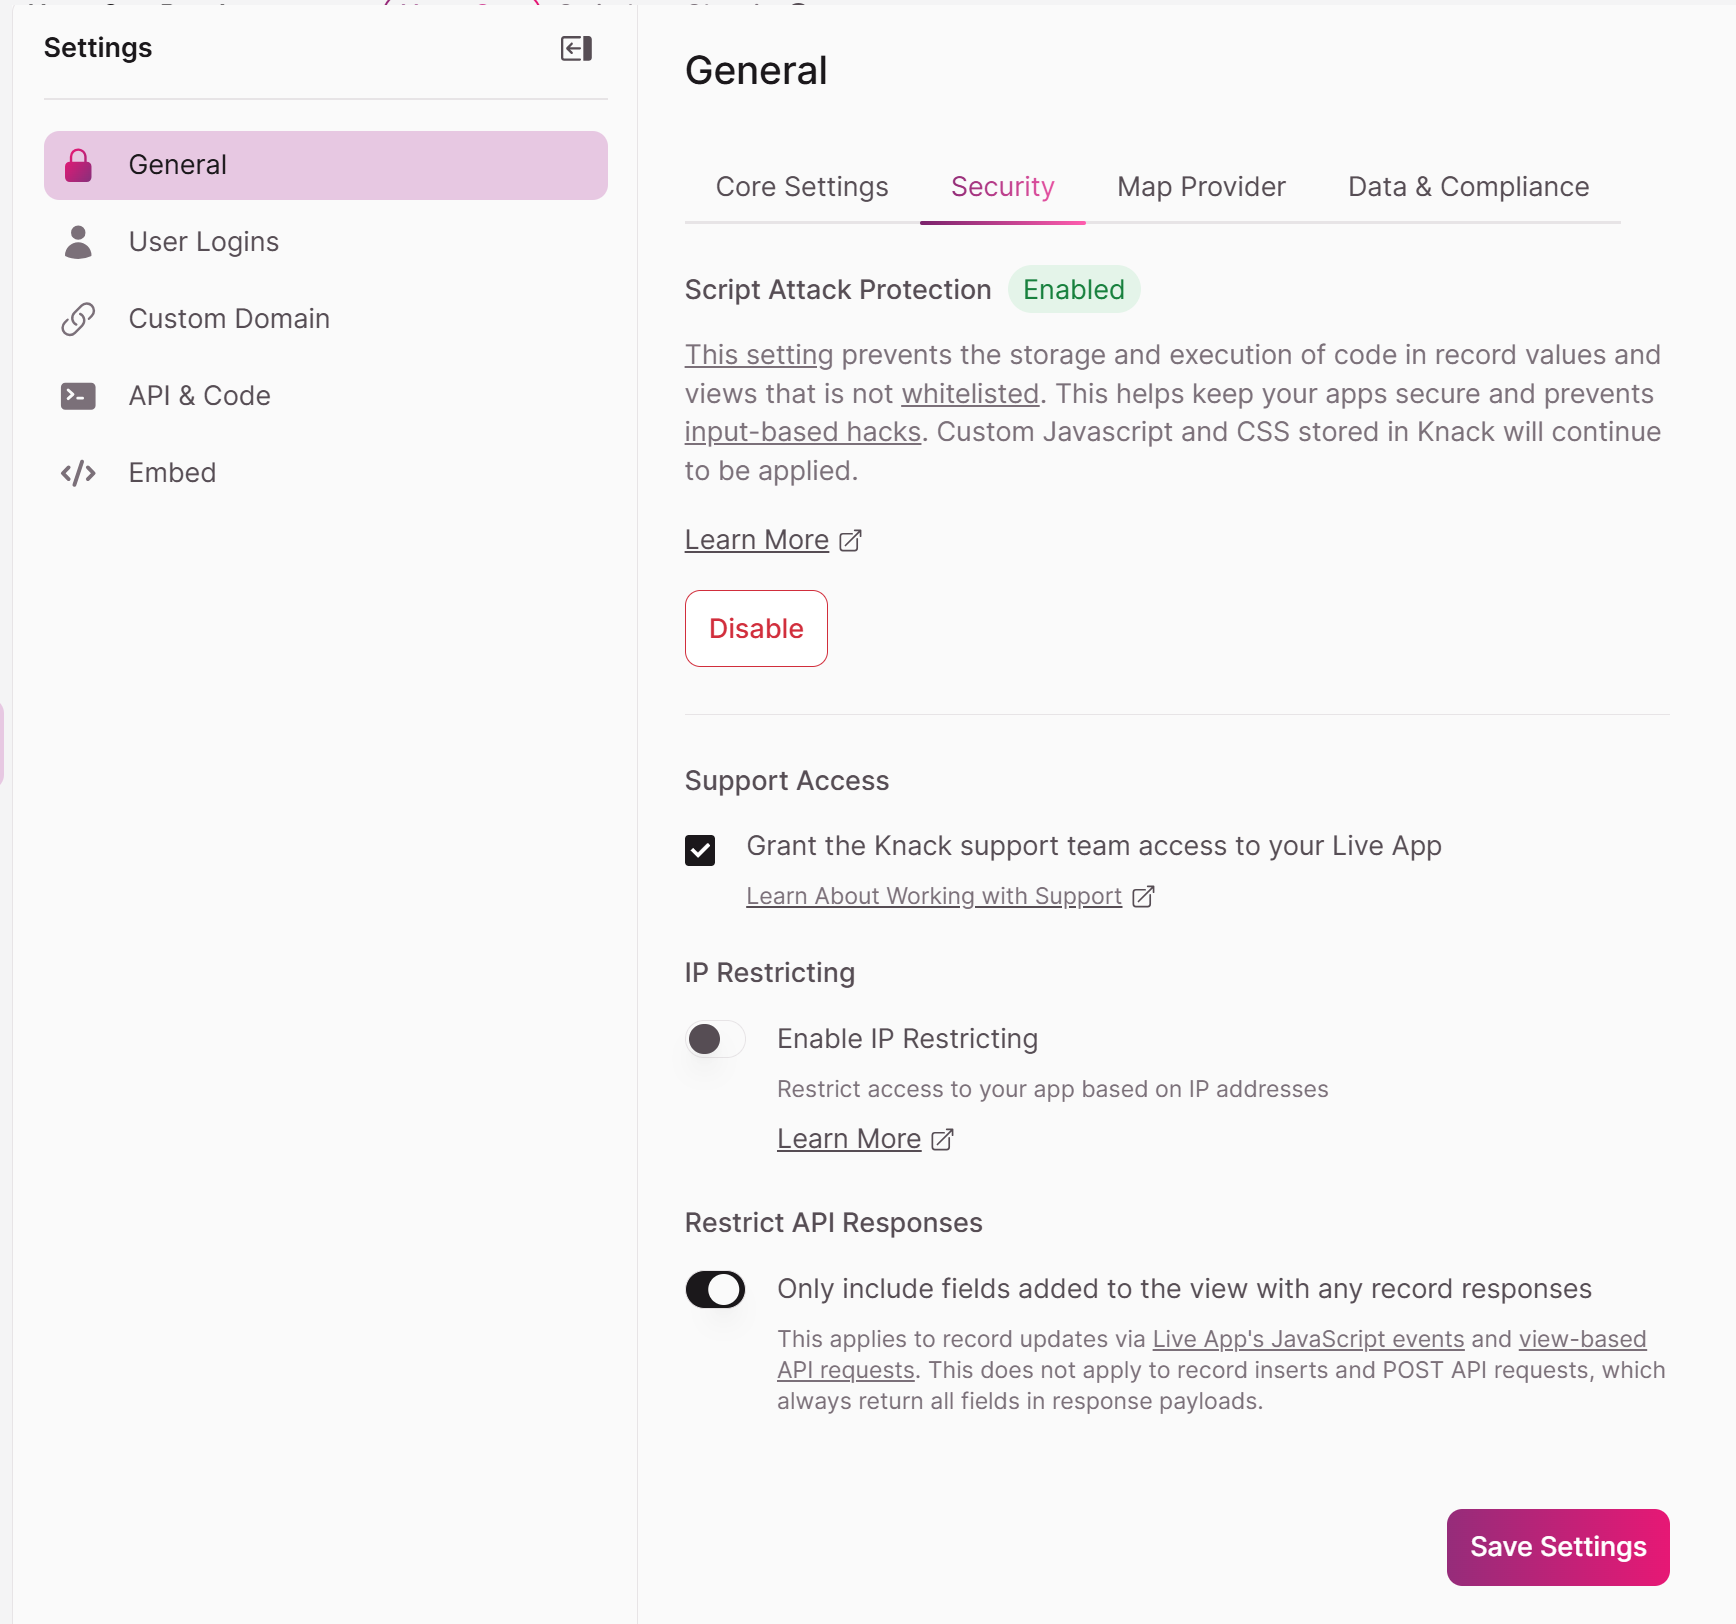Click external link icon after IP Restricting Learn More

pyautogui.click(x=942, y=1139)
